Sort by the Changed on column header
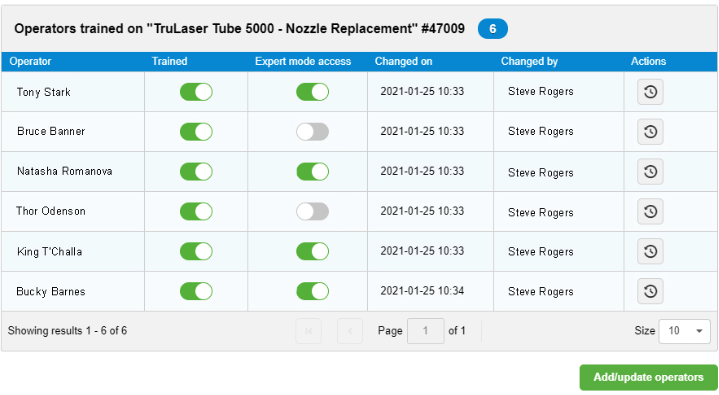The image size is (719, 395). 404,61
